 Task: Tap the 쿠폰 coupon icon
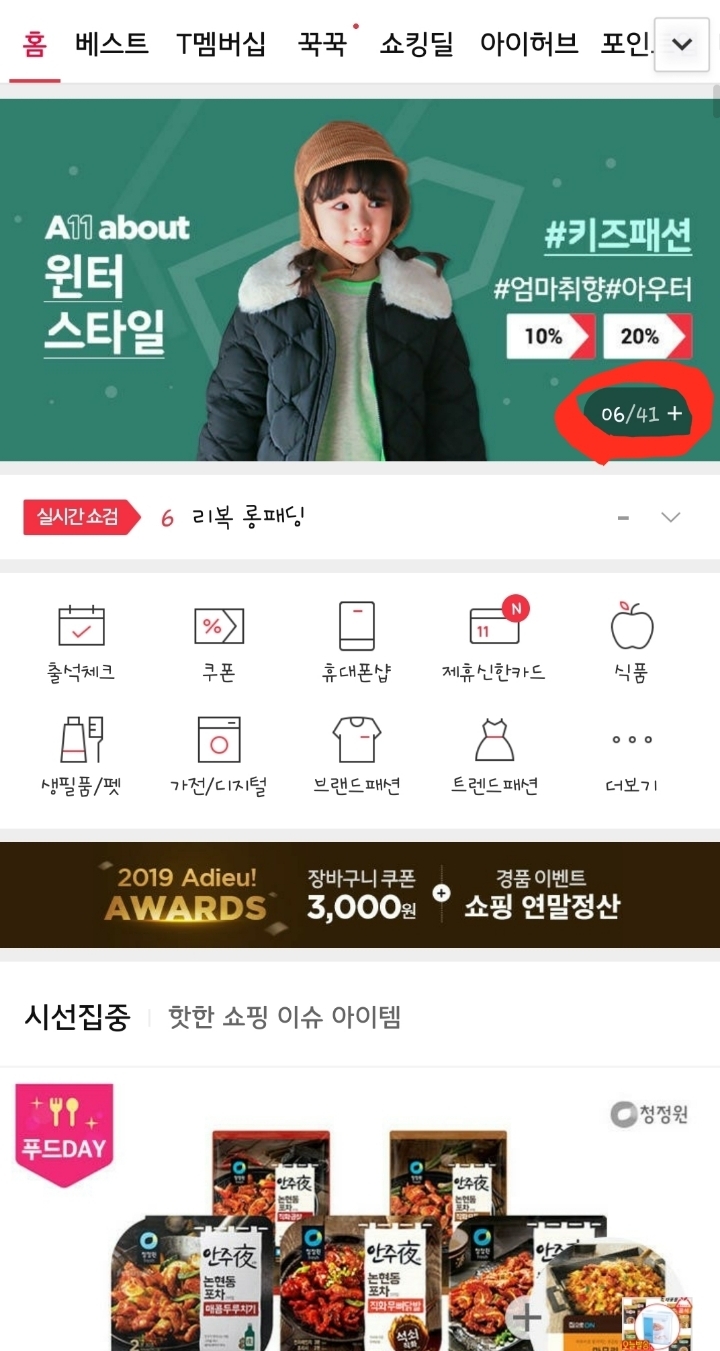click(x=219, y=626)
